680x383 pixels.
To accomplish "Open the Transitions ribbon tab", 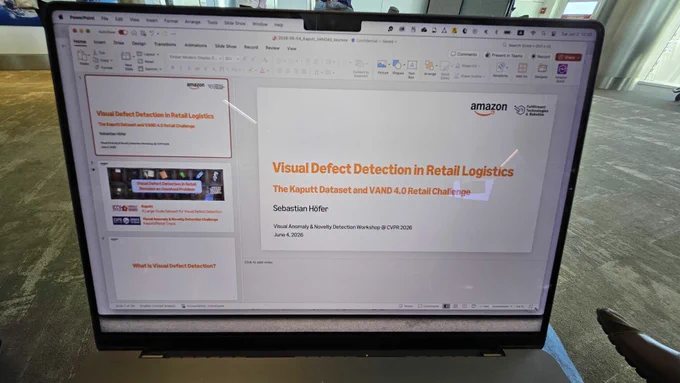I will tap(165, 44).
